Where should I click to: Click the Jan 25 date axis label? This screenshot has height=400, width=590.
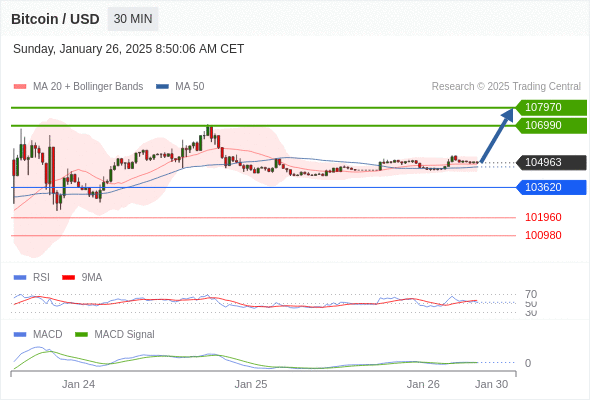[251, 384]
